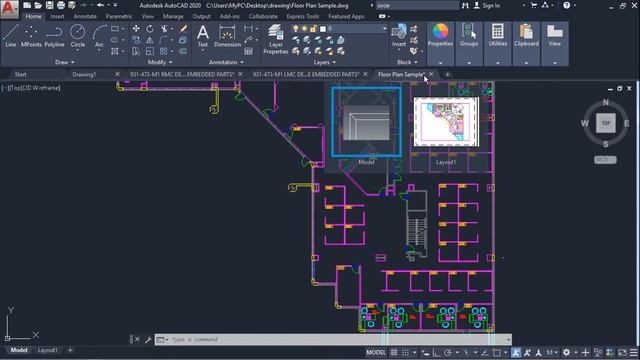This screenshot has width=640, height=360.
Task: Click the Fillet tool icon
Action: (x=164, y=40)
